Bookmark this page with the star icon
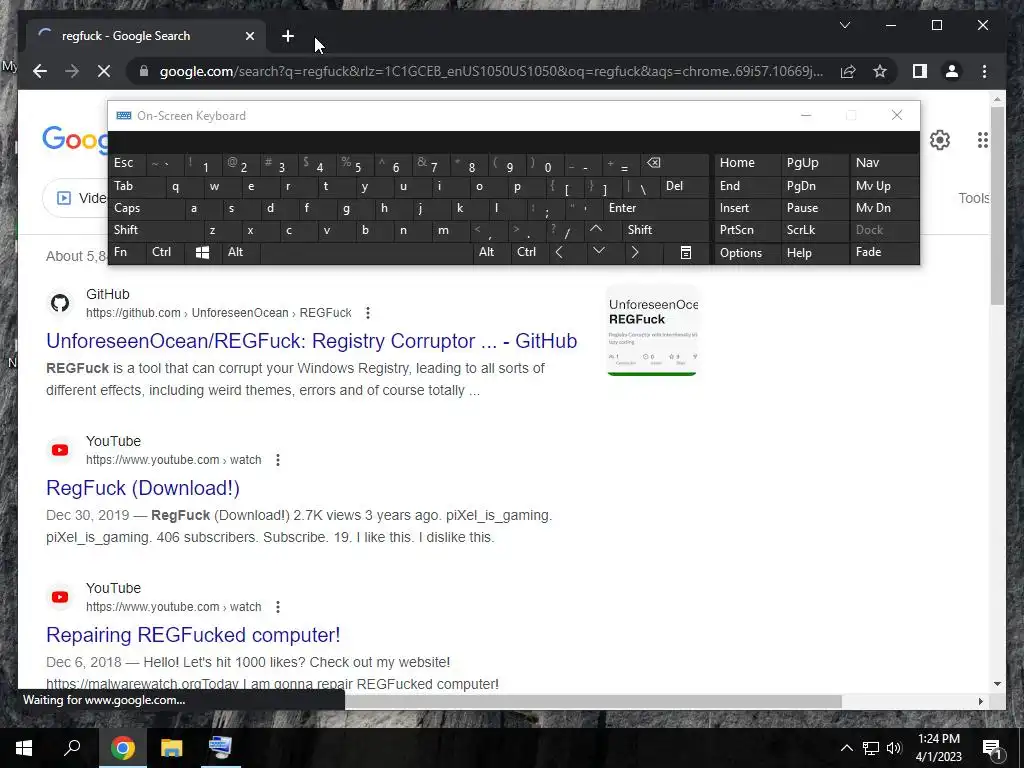The height and width of the screenshot is (768, 1024). point(880,71)
